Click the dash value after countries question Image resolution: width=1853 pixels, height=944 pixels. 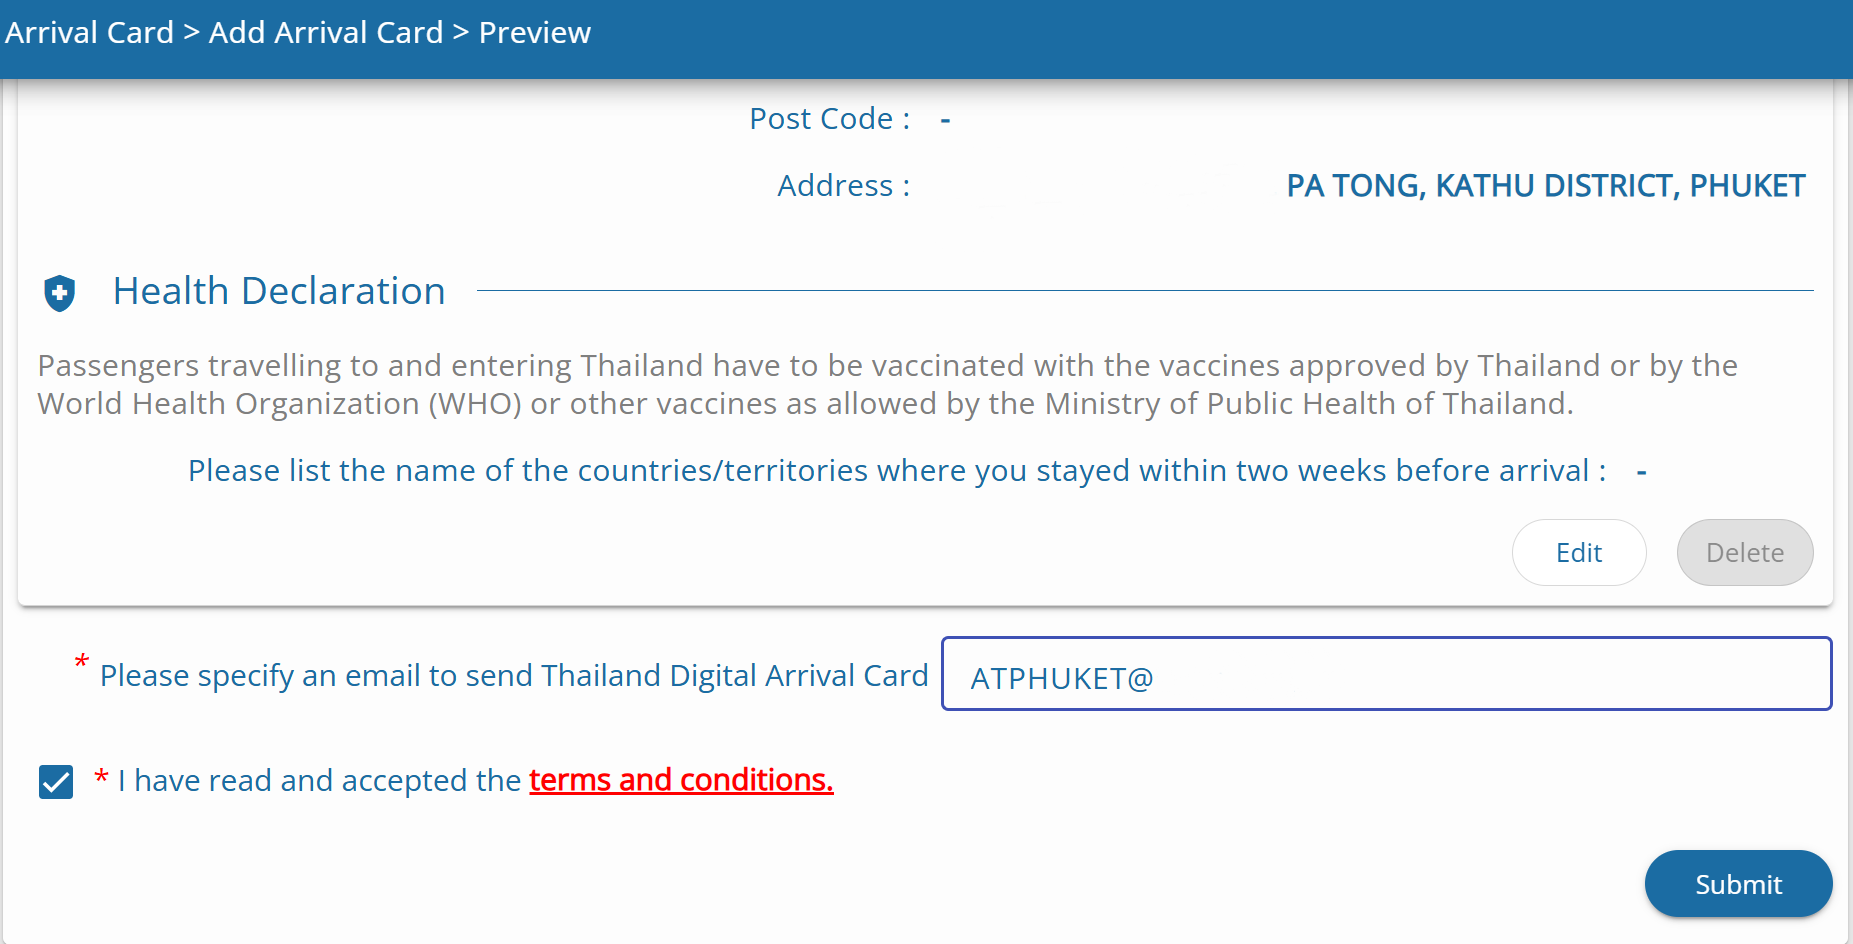click(x=1642, y=472)
